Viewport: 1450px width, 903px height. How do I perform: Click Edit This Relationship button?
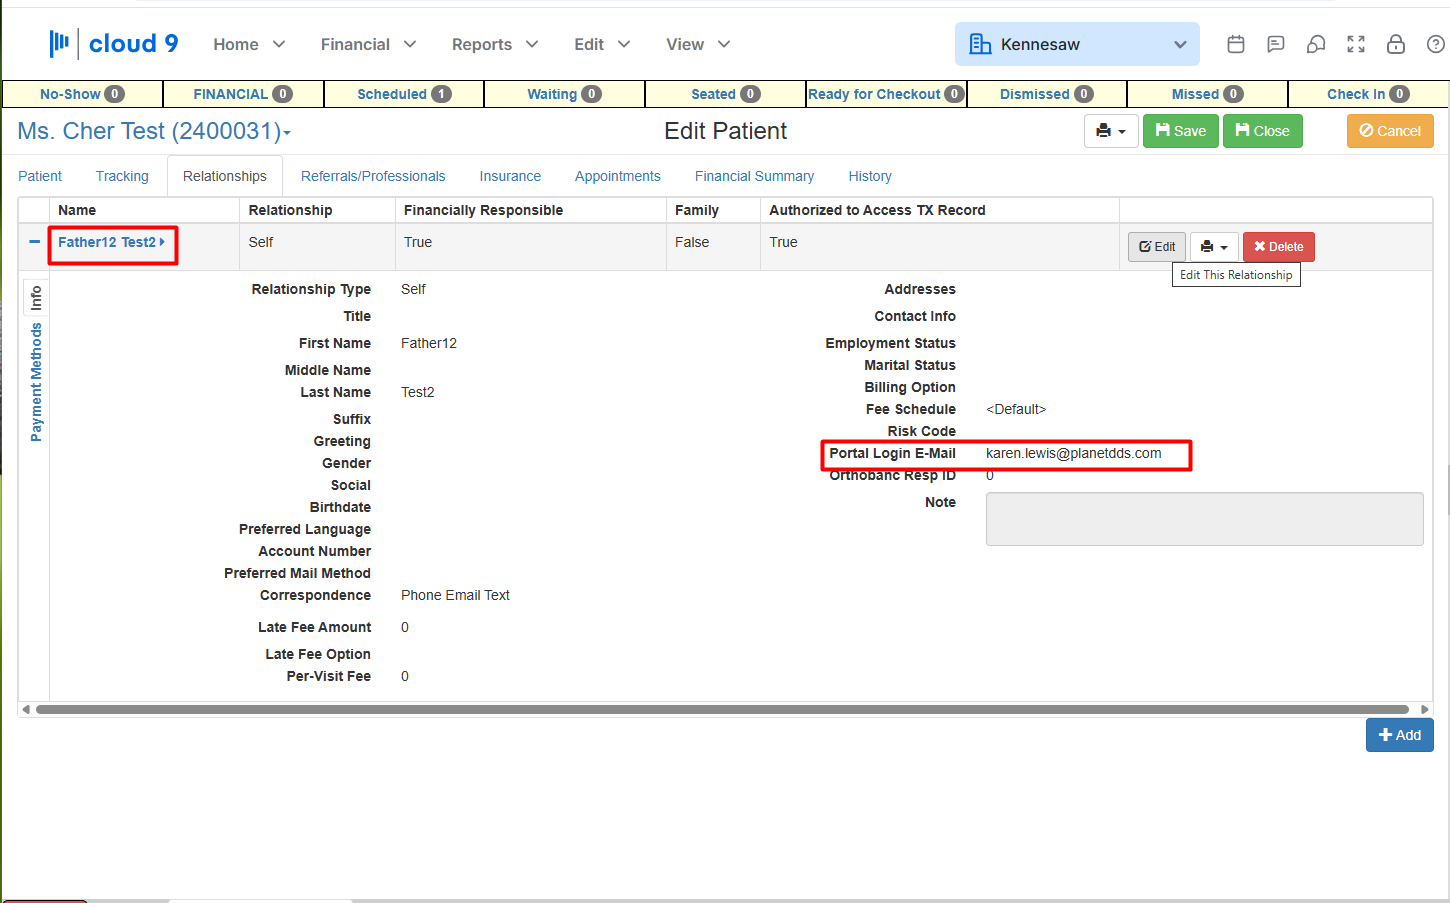(1157, 247)
